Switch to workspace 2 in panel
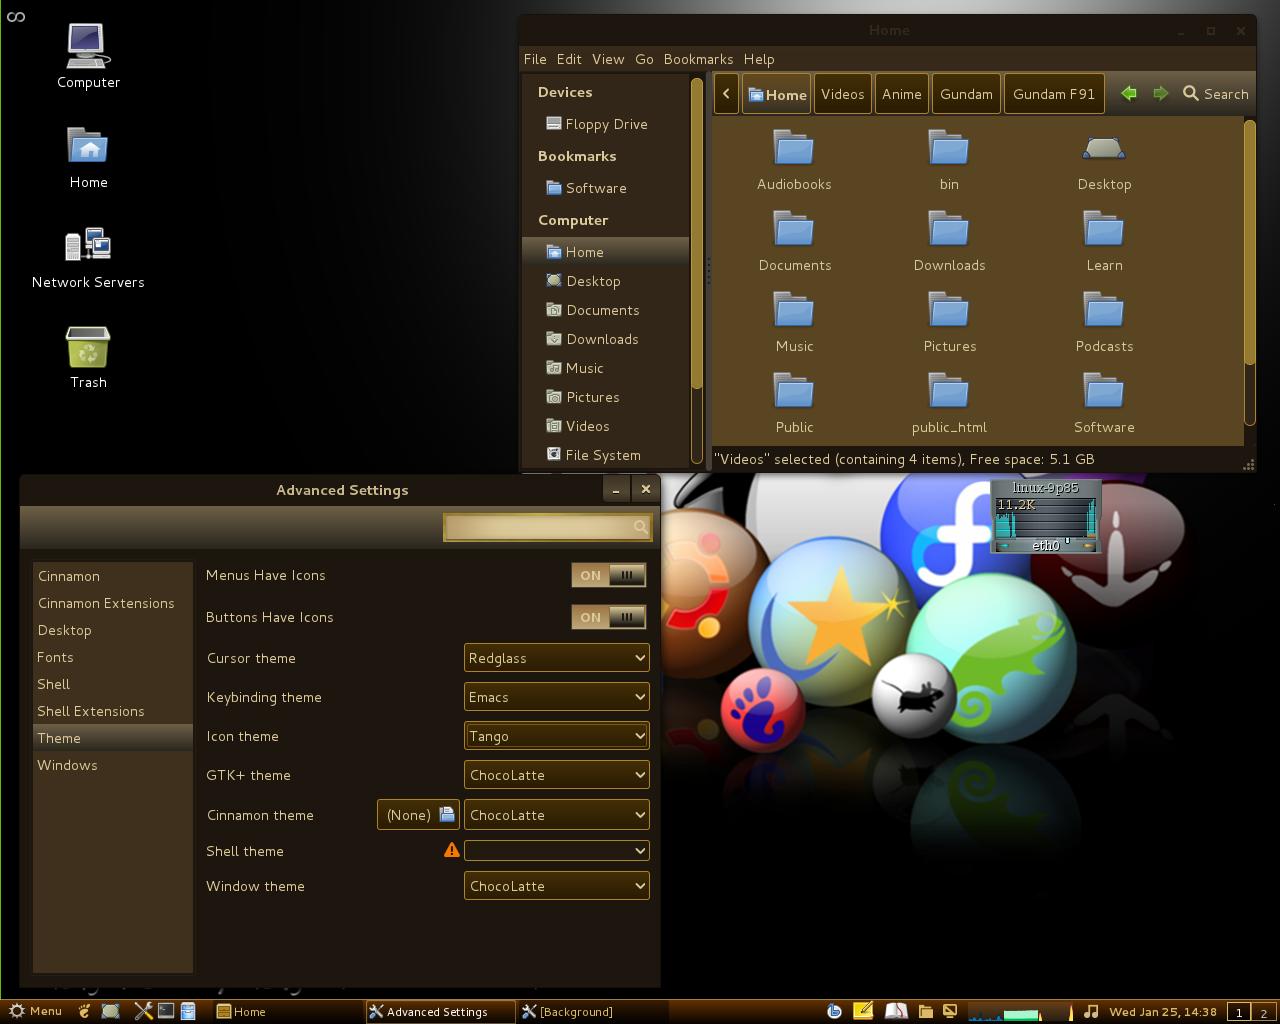The width and height of the screenshot is (1280, 1024). (x=1263, y=1012)
